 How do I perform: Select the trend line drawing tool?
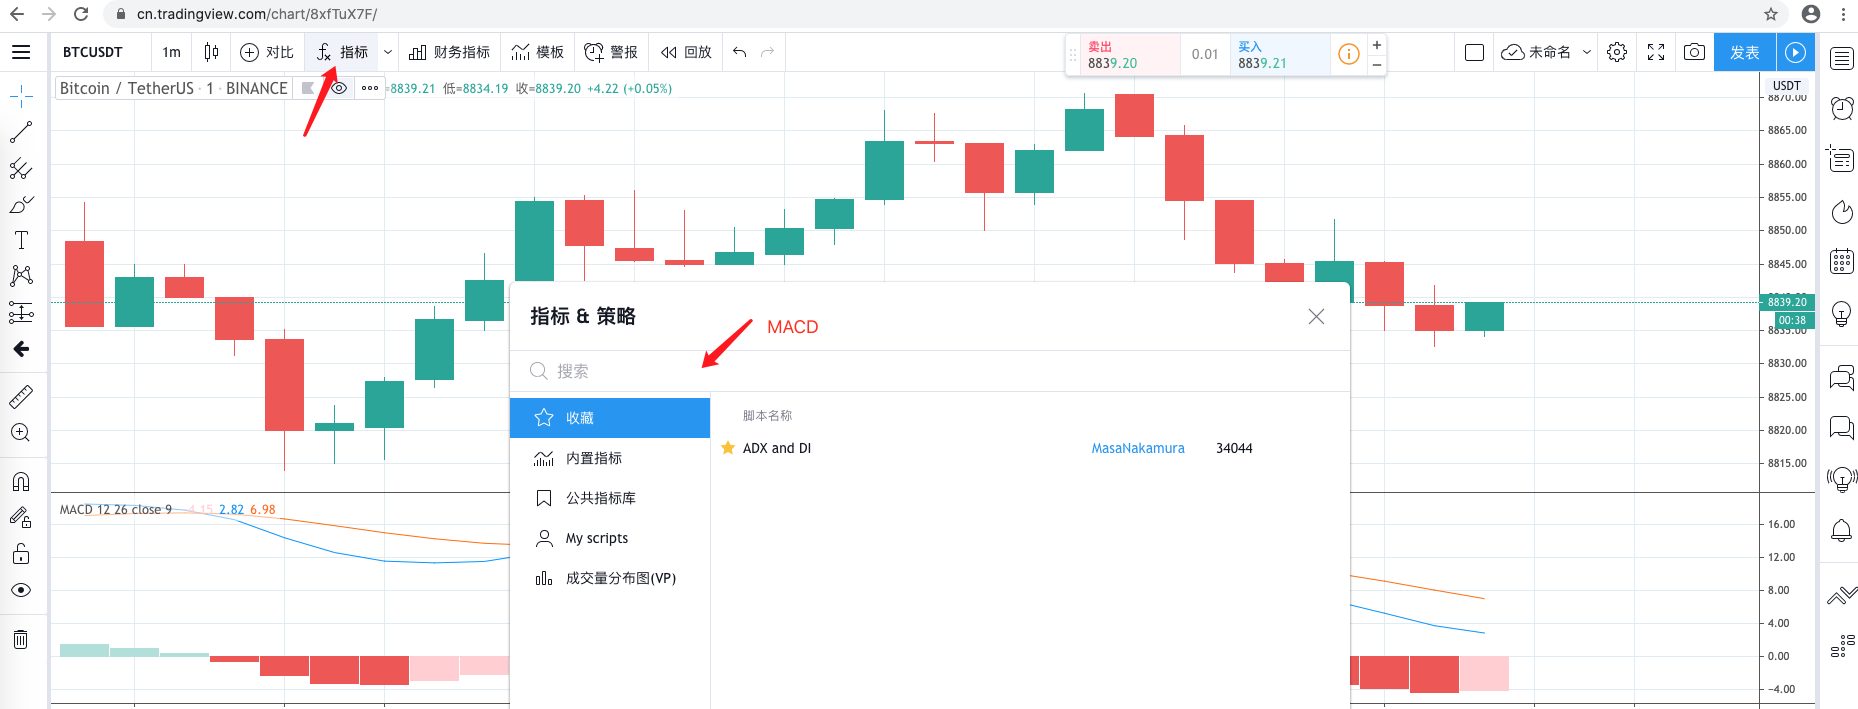[21, 132]
